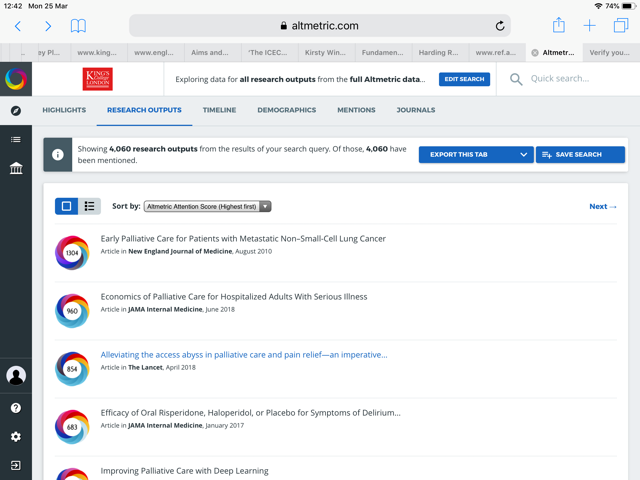The width and height of the screenshot is (640, 480).
Task: Open the Safari share sheet icon
Action: [558, 25]
